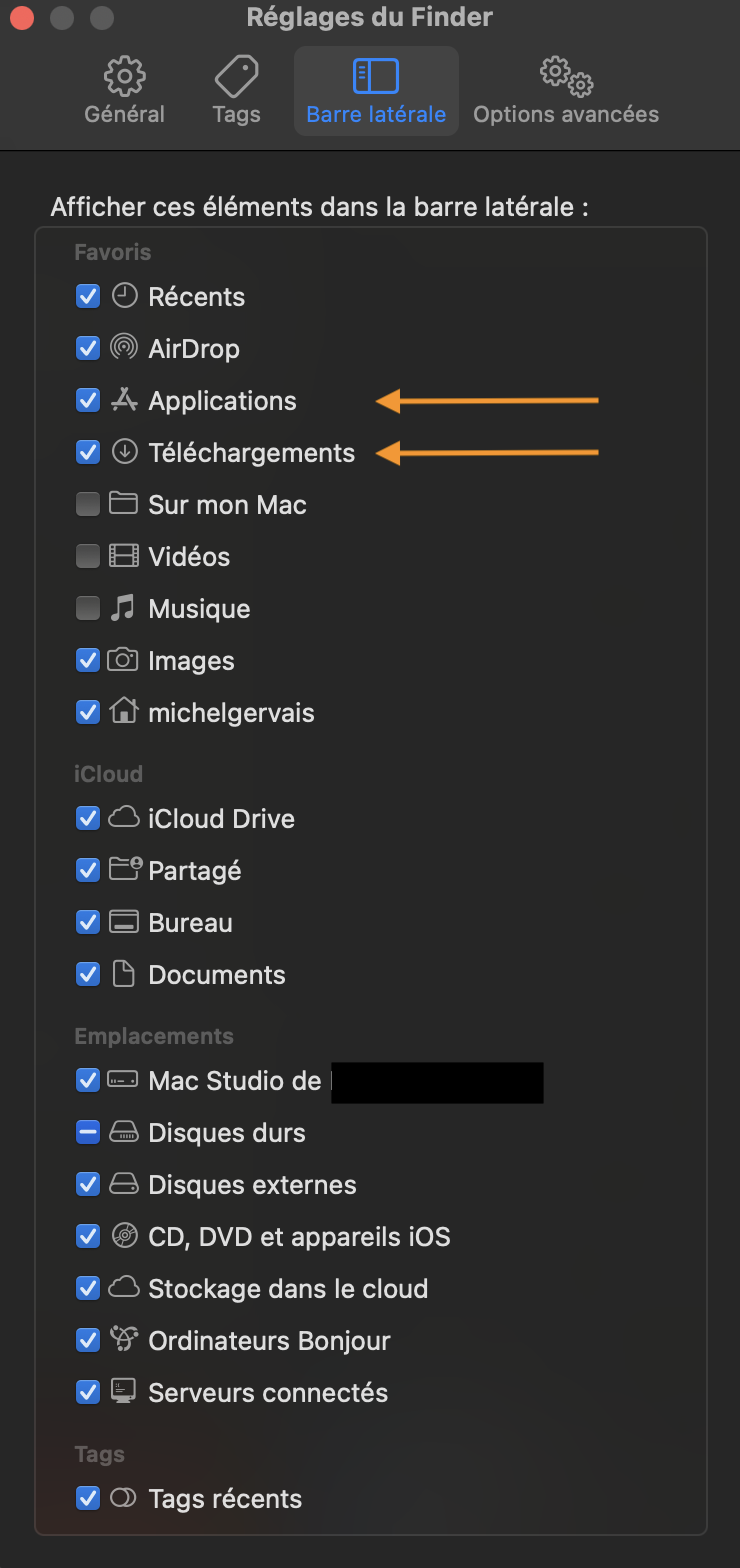Open the Tags tab

pos(236,91)
